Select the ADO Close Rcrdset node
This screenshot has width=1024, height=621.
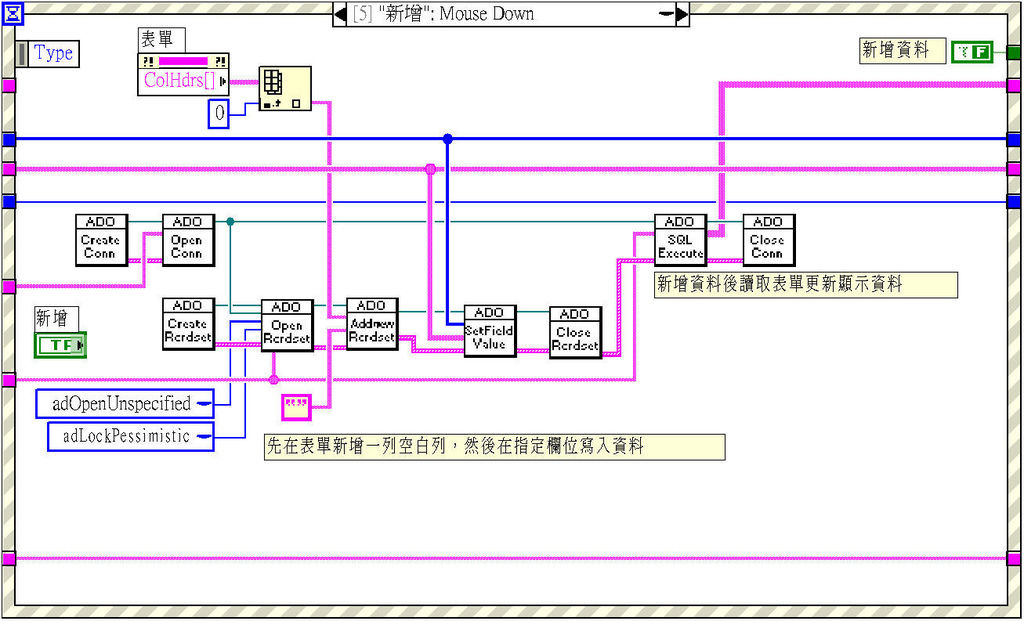pos(575,332)
